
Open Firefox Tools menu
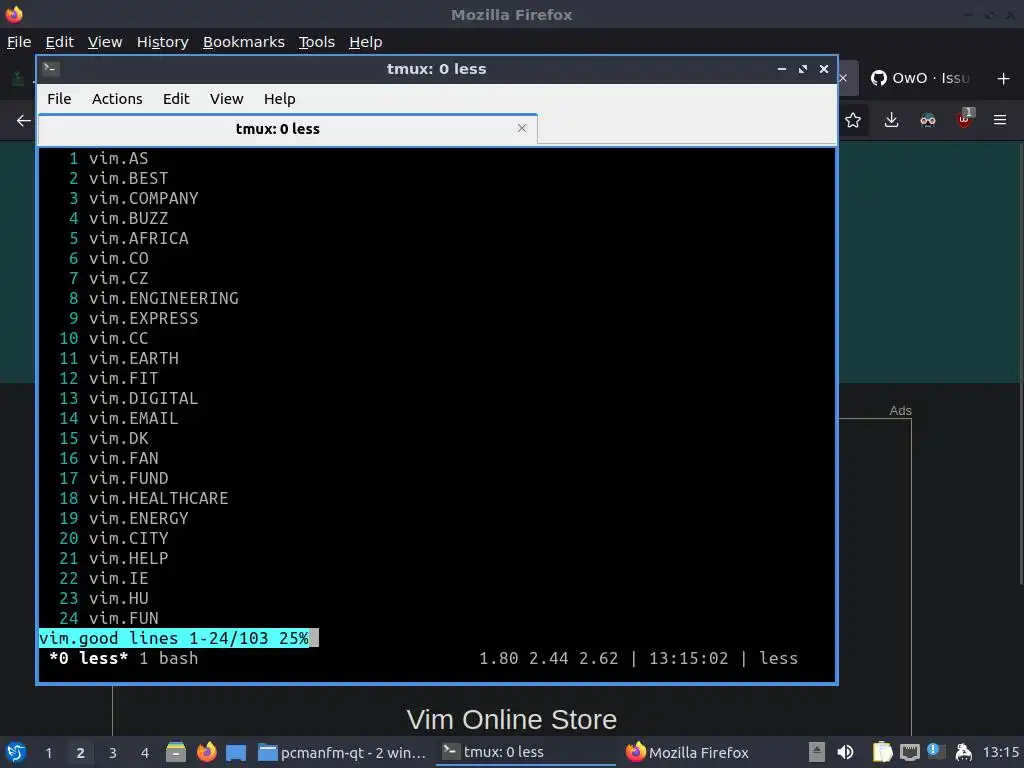click(x=317, y=42)
